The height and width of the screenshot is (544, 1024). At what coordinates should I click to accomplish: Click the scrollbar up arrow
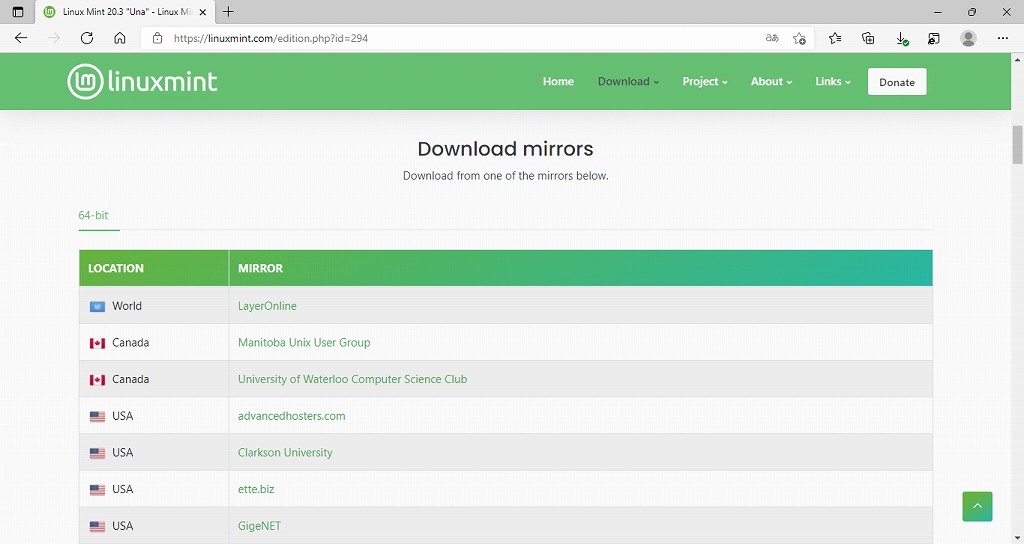(1017, 59)
